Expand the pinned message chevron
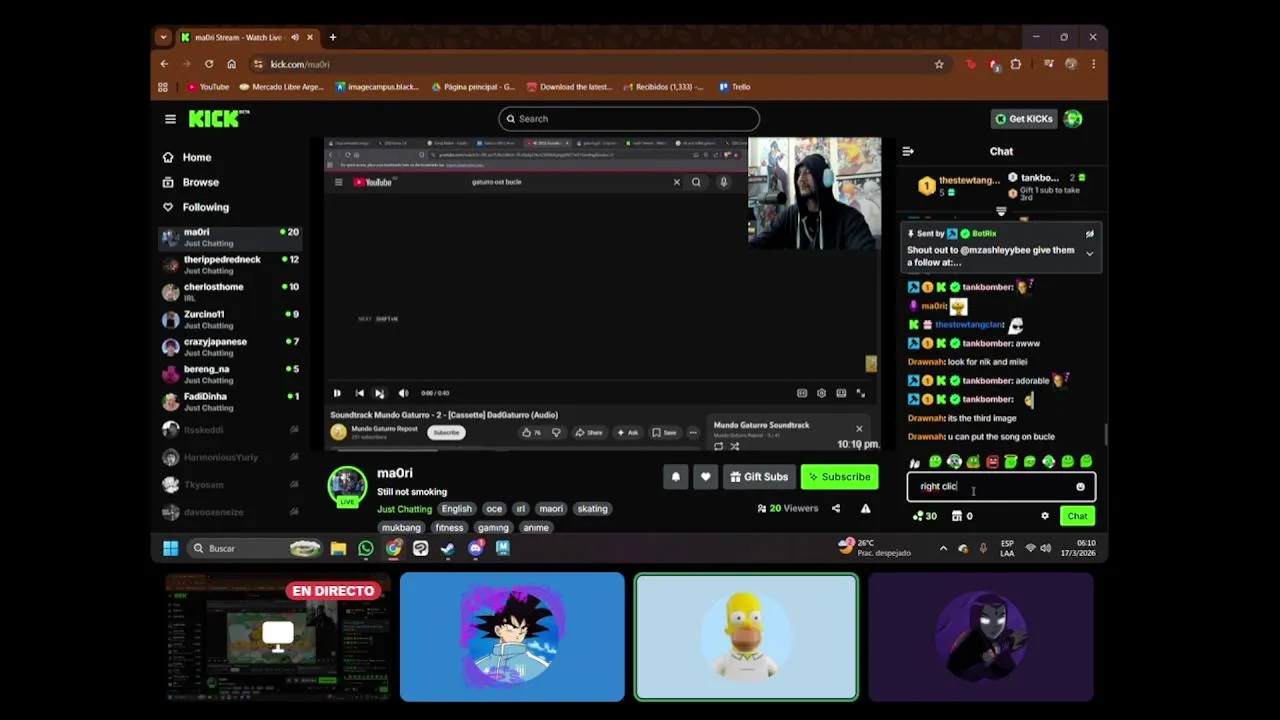 point(1090,254)
